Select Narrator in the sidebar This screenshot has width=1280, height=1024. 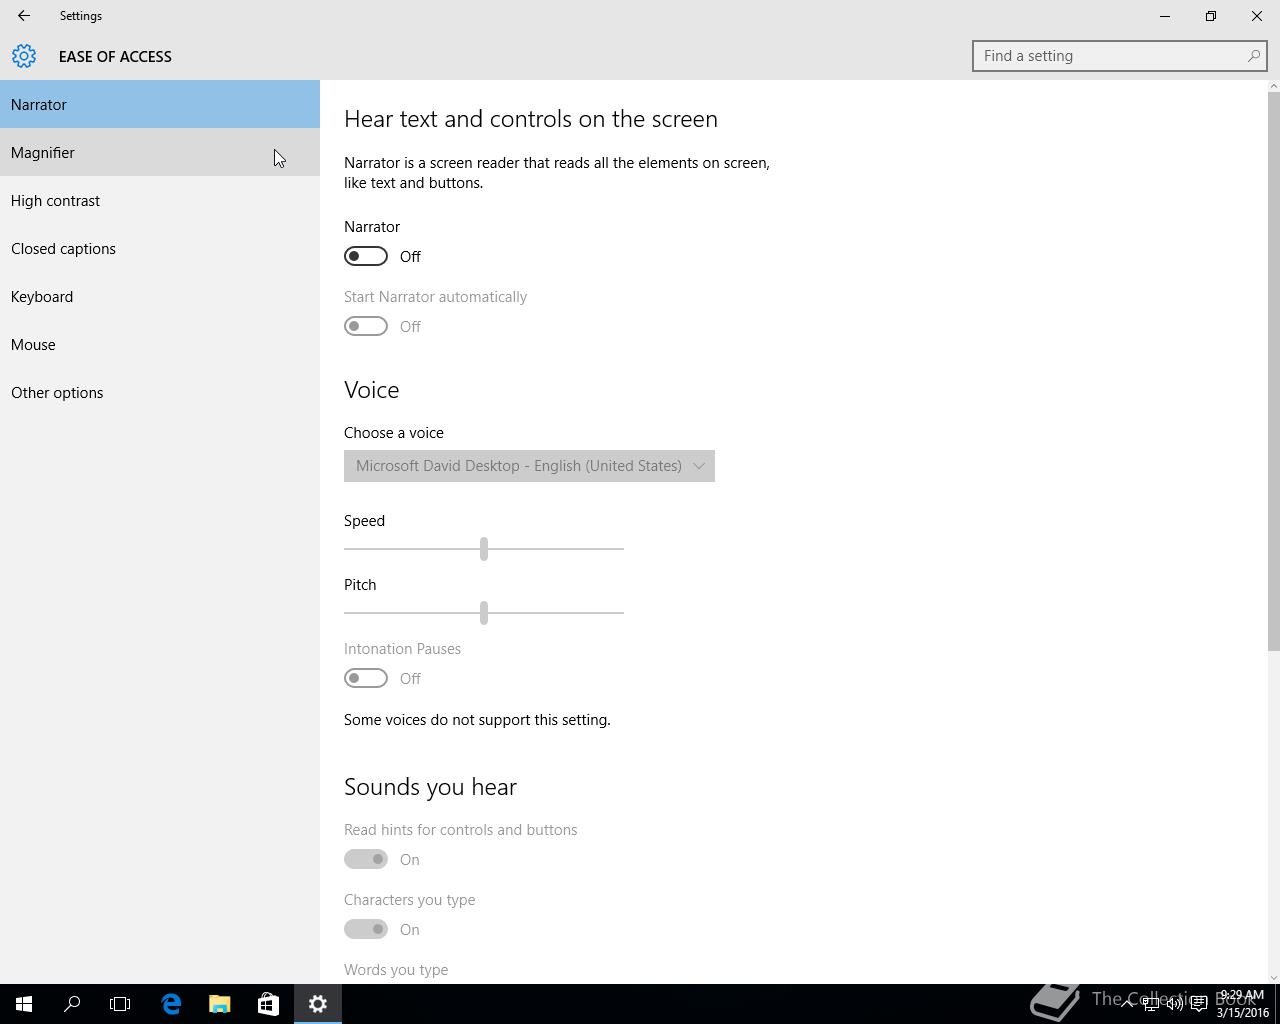click(160, 104)
